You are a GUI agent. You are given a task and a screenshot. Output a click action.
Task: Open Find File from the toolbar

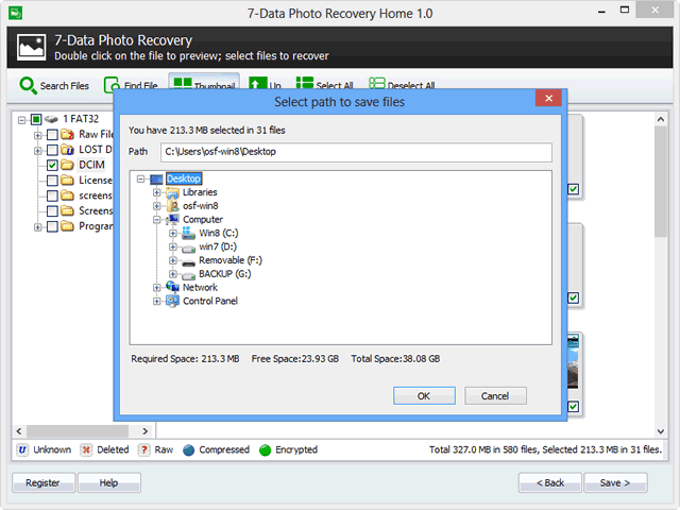(131, 85)
